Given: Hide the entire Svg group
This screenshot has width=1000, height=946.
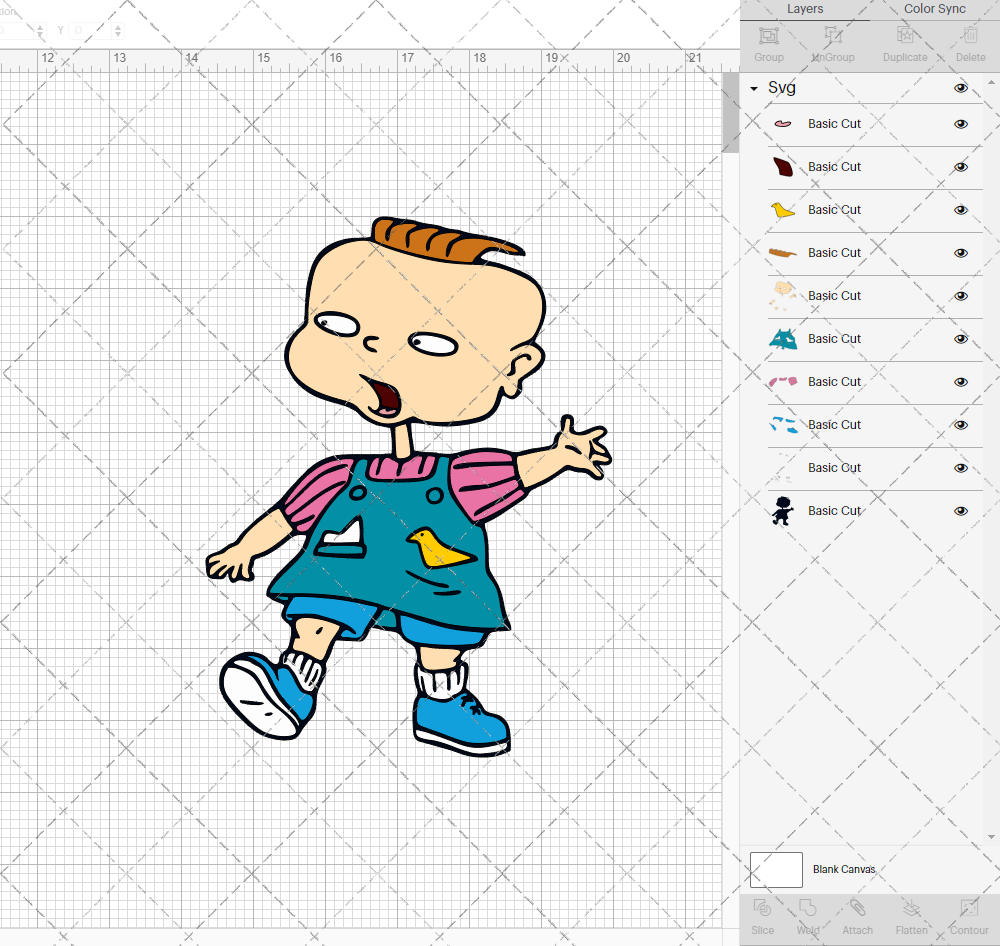Looking at the screenshot, I should [x=961, y=88].
